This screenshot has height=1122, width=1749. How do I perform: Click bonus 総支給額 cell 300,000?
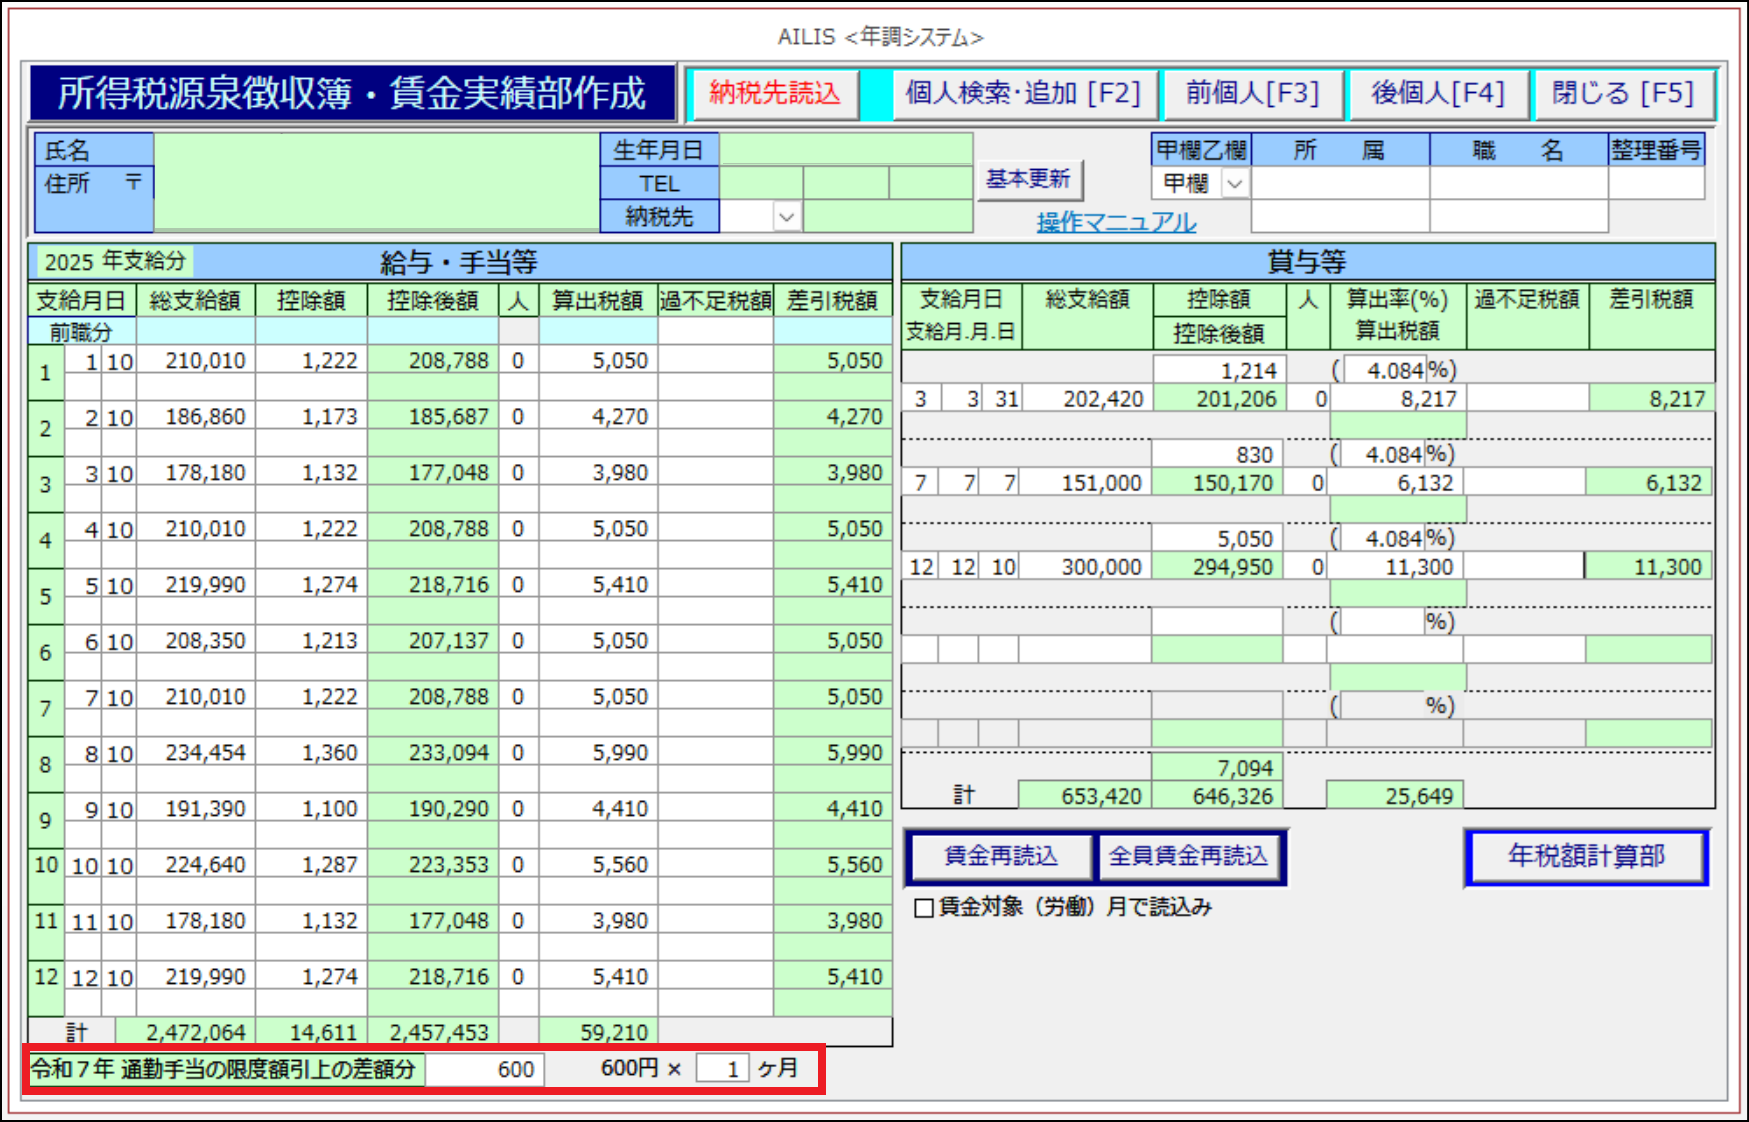(1084, 567)
